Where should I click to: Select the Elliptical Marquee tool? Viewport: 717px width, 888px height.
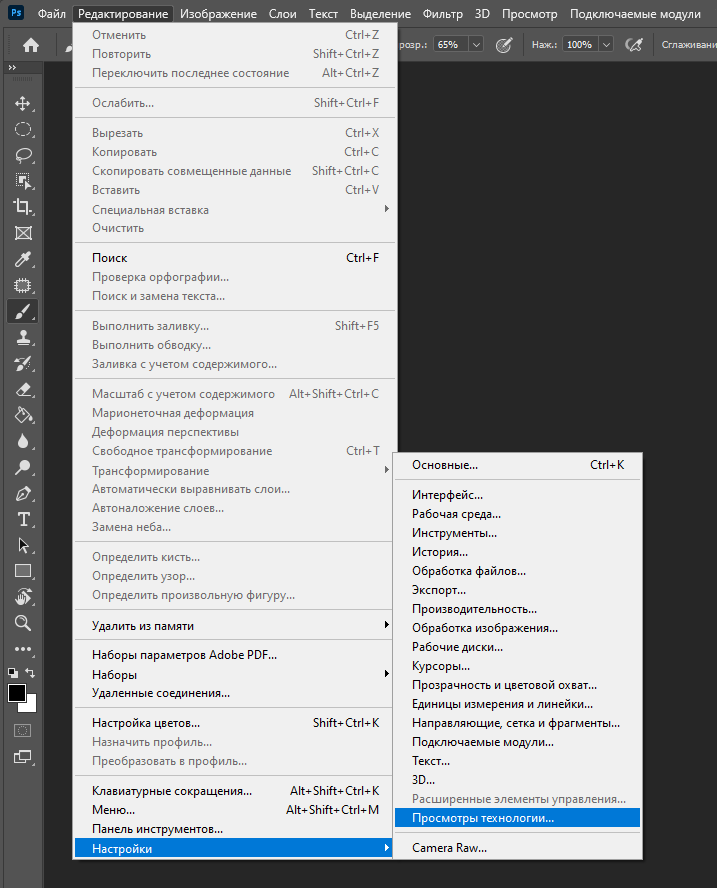pos(23,130)
